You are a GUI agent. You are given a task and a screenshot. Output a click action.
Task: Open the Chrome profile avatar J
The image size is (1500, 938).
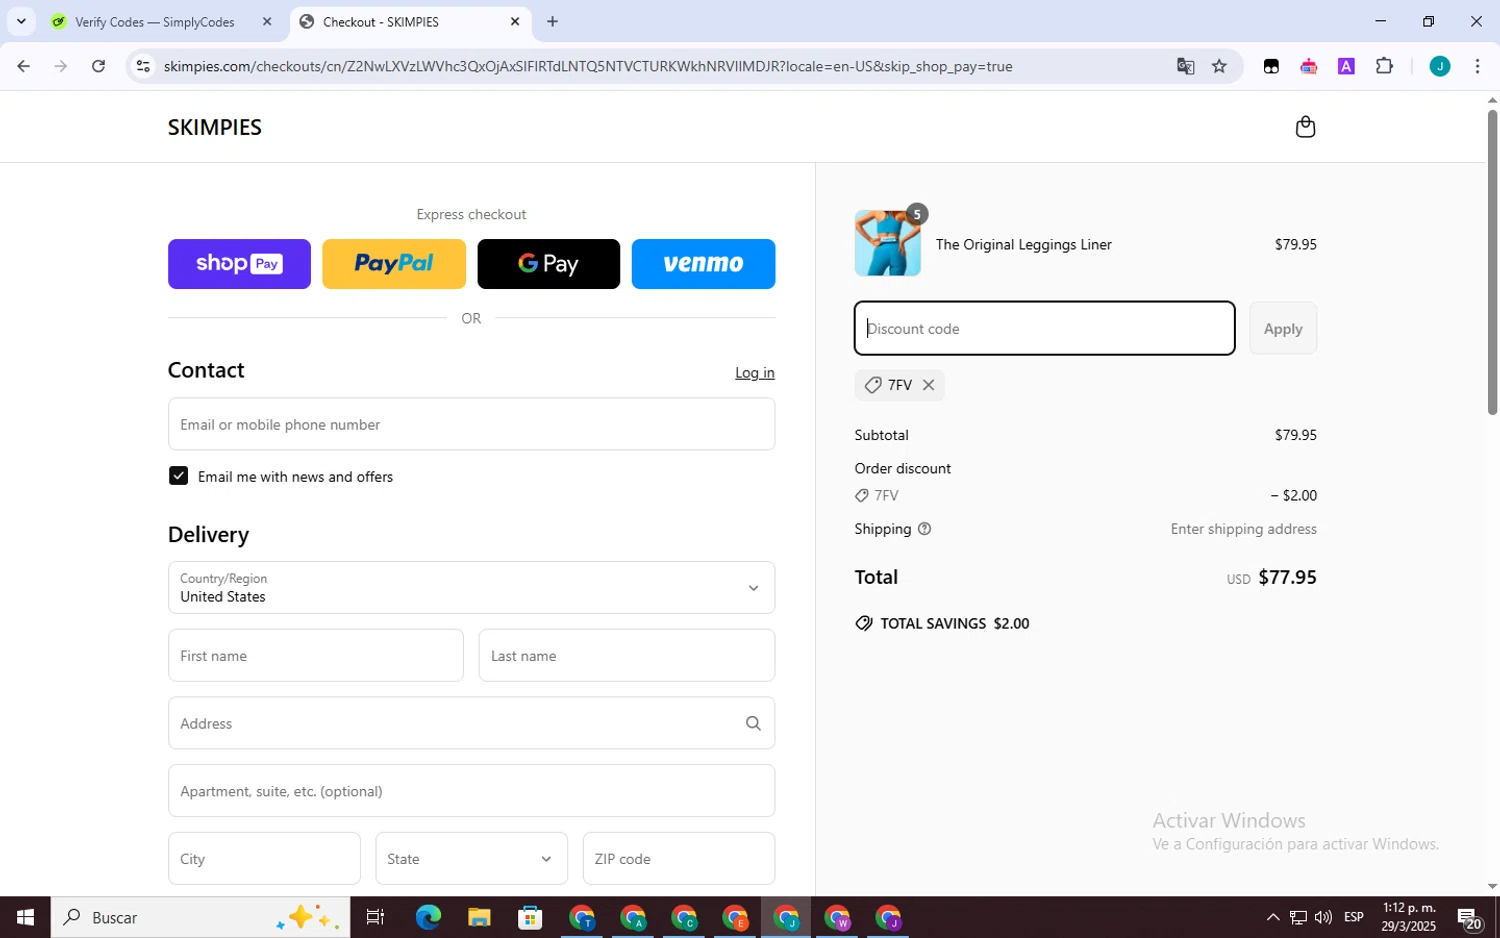pyautogui.click(x=1439, y=66)
